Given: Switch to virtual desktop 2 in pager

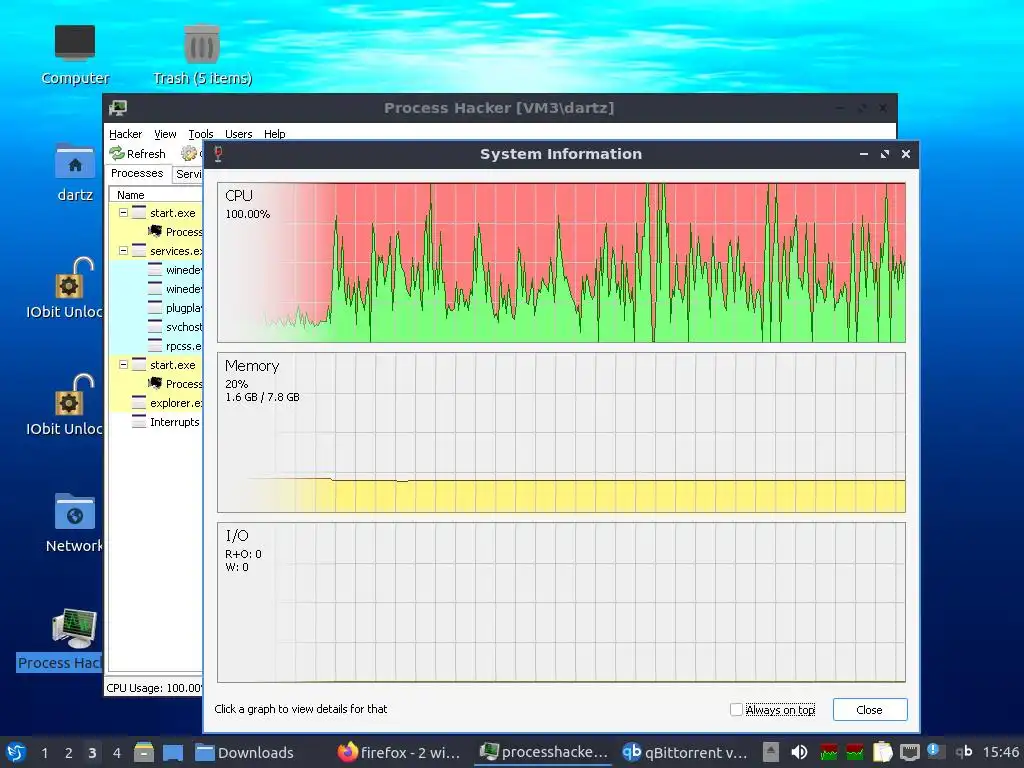Looking at the screenshot, I should 69,752.
